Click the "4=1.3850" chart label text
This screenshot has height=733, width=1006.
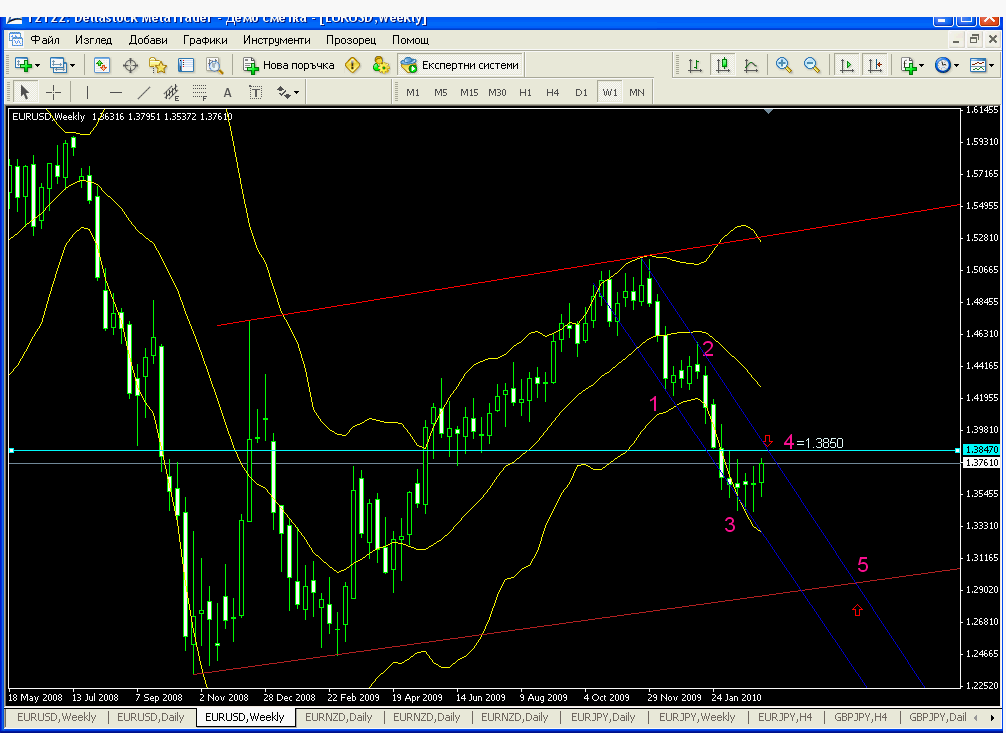[814, 442]
